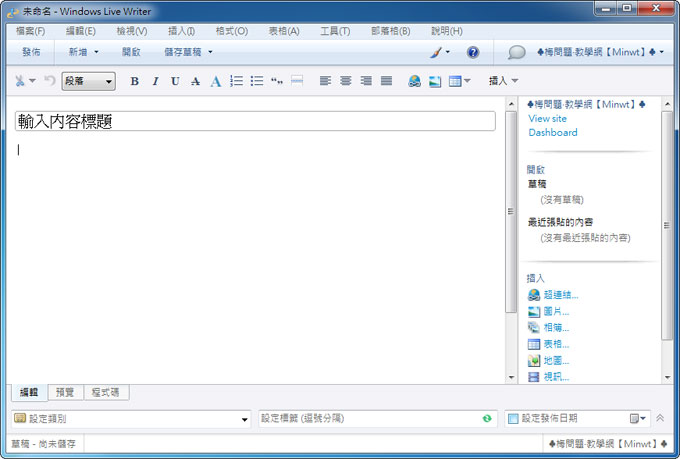
Task: Switch to the 預覽 preview tab
Action: pyautogui.click(x=65, y=393)
